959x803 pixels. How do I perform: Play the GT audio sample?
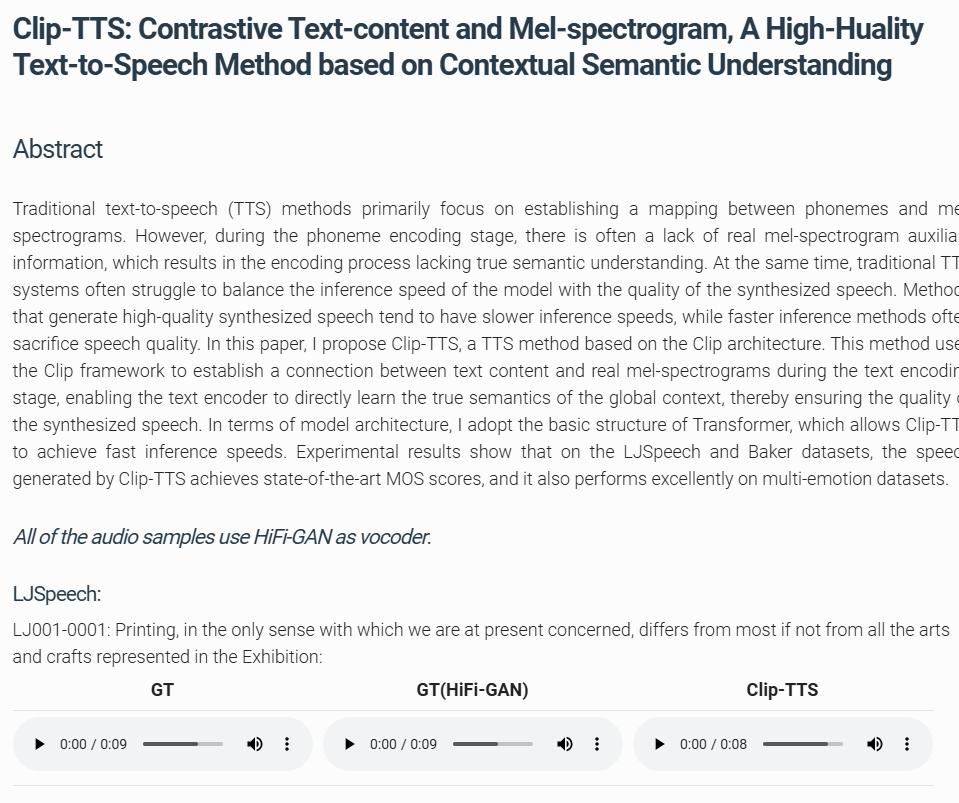(x=40, y=744)
